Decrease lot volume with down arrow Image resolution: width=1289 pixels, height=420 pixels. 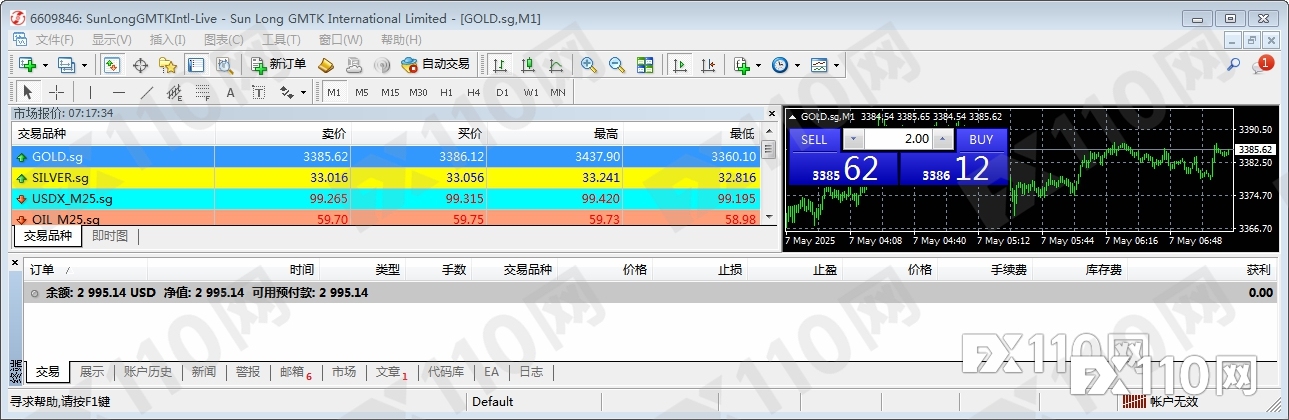[854, 139]
